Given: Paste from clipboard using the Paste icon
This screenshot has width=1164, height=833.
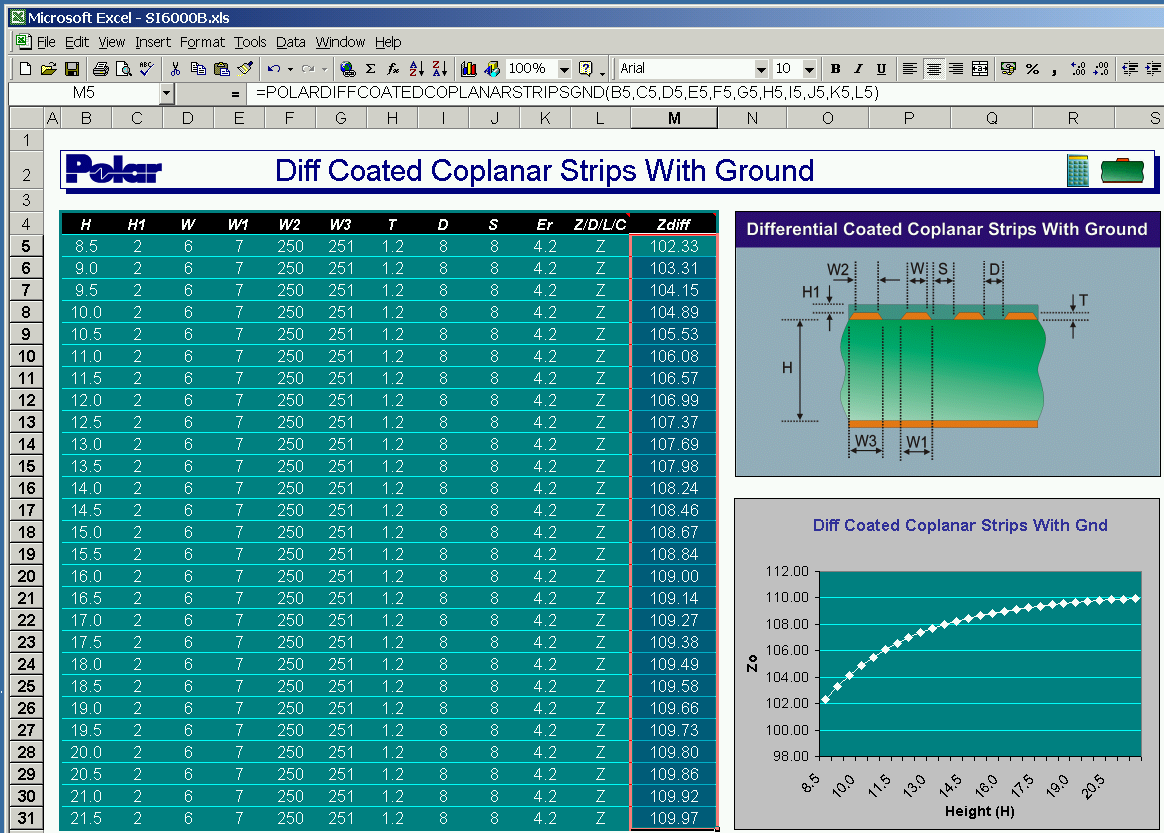Looking at the screenshot, I should click(x=221, y=69).
